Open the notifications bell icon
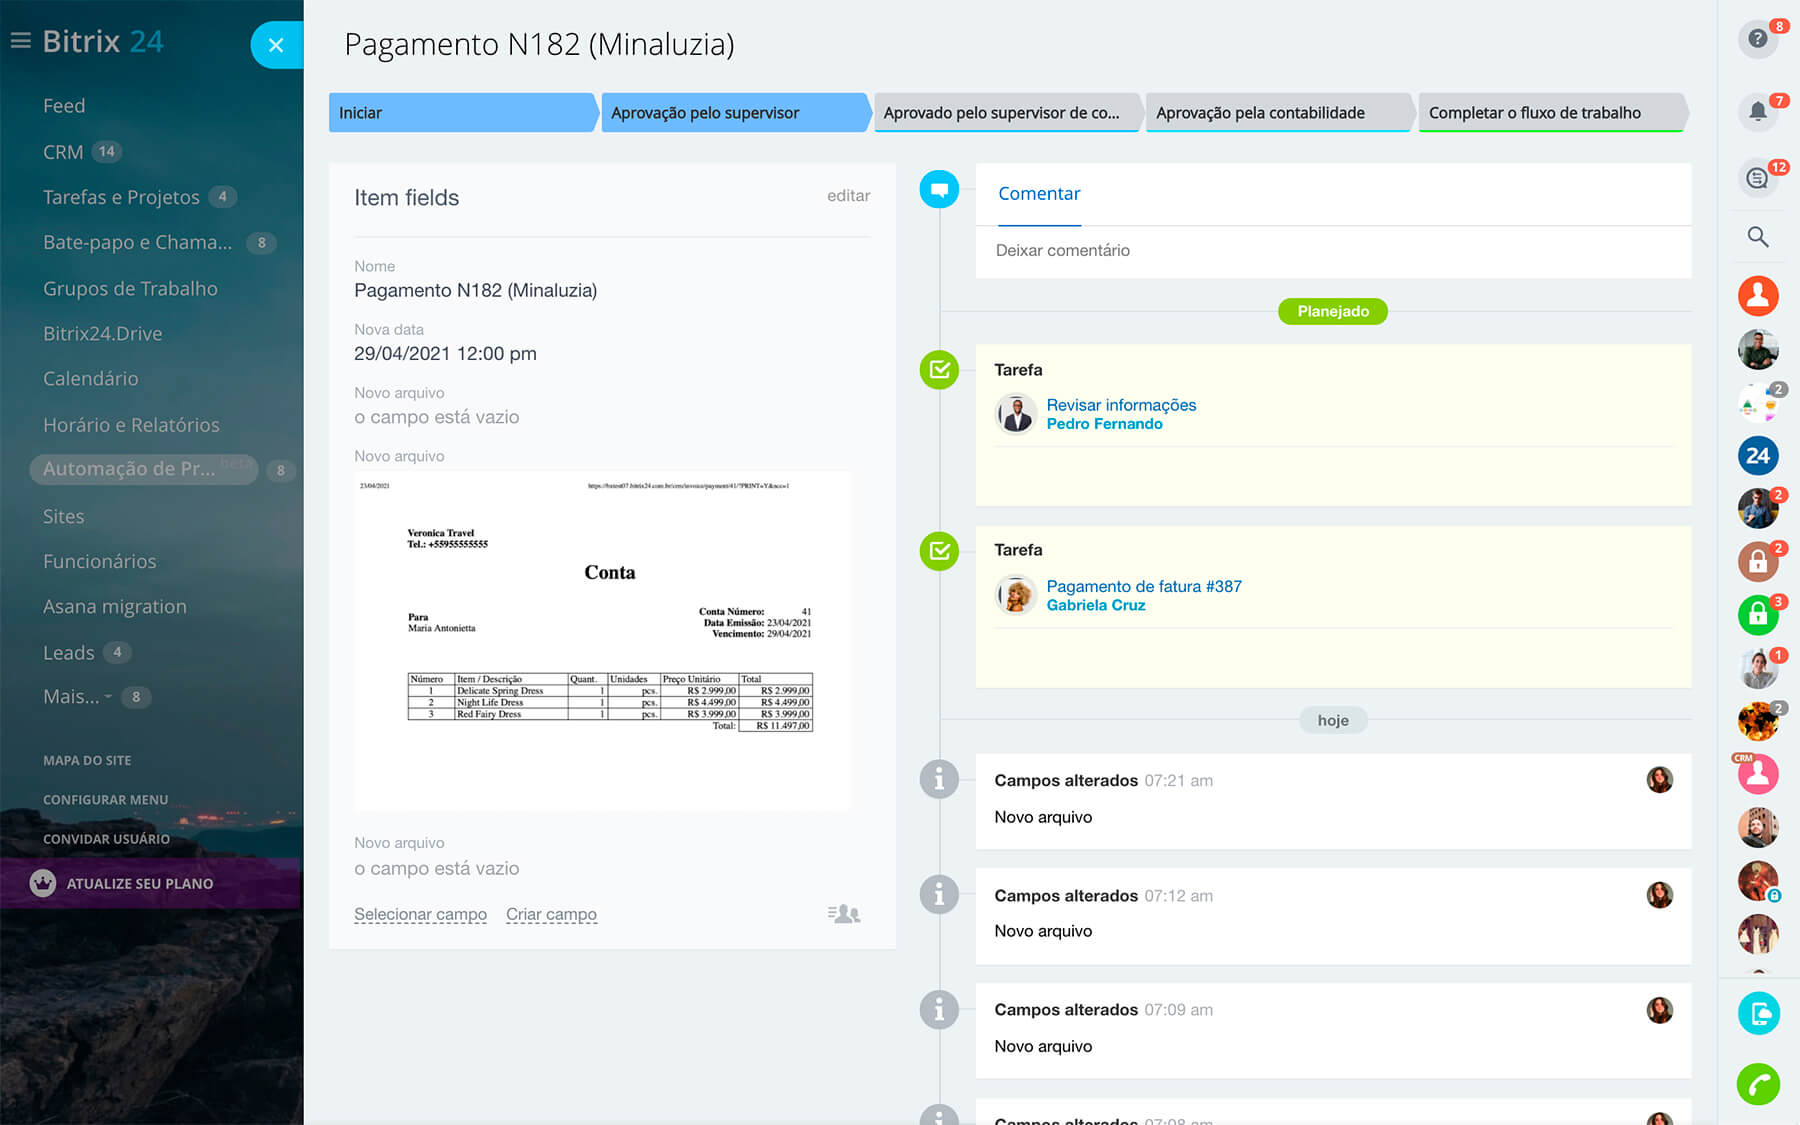 point(1757,111)
